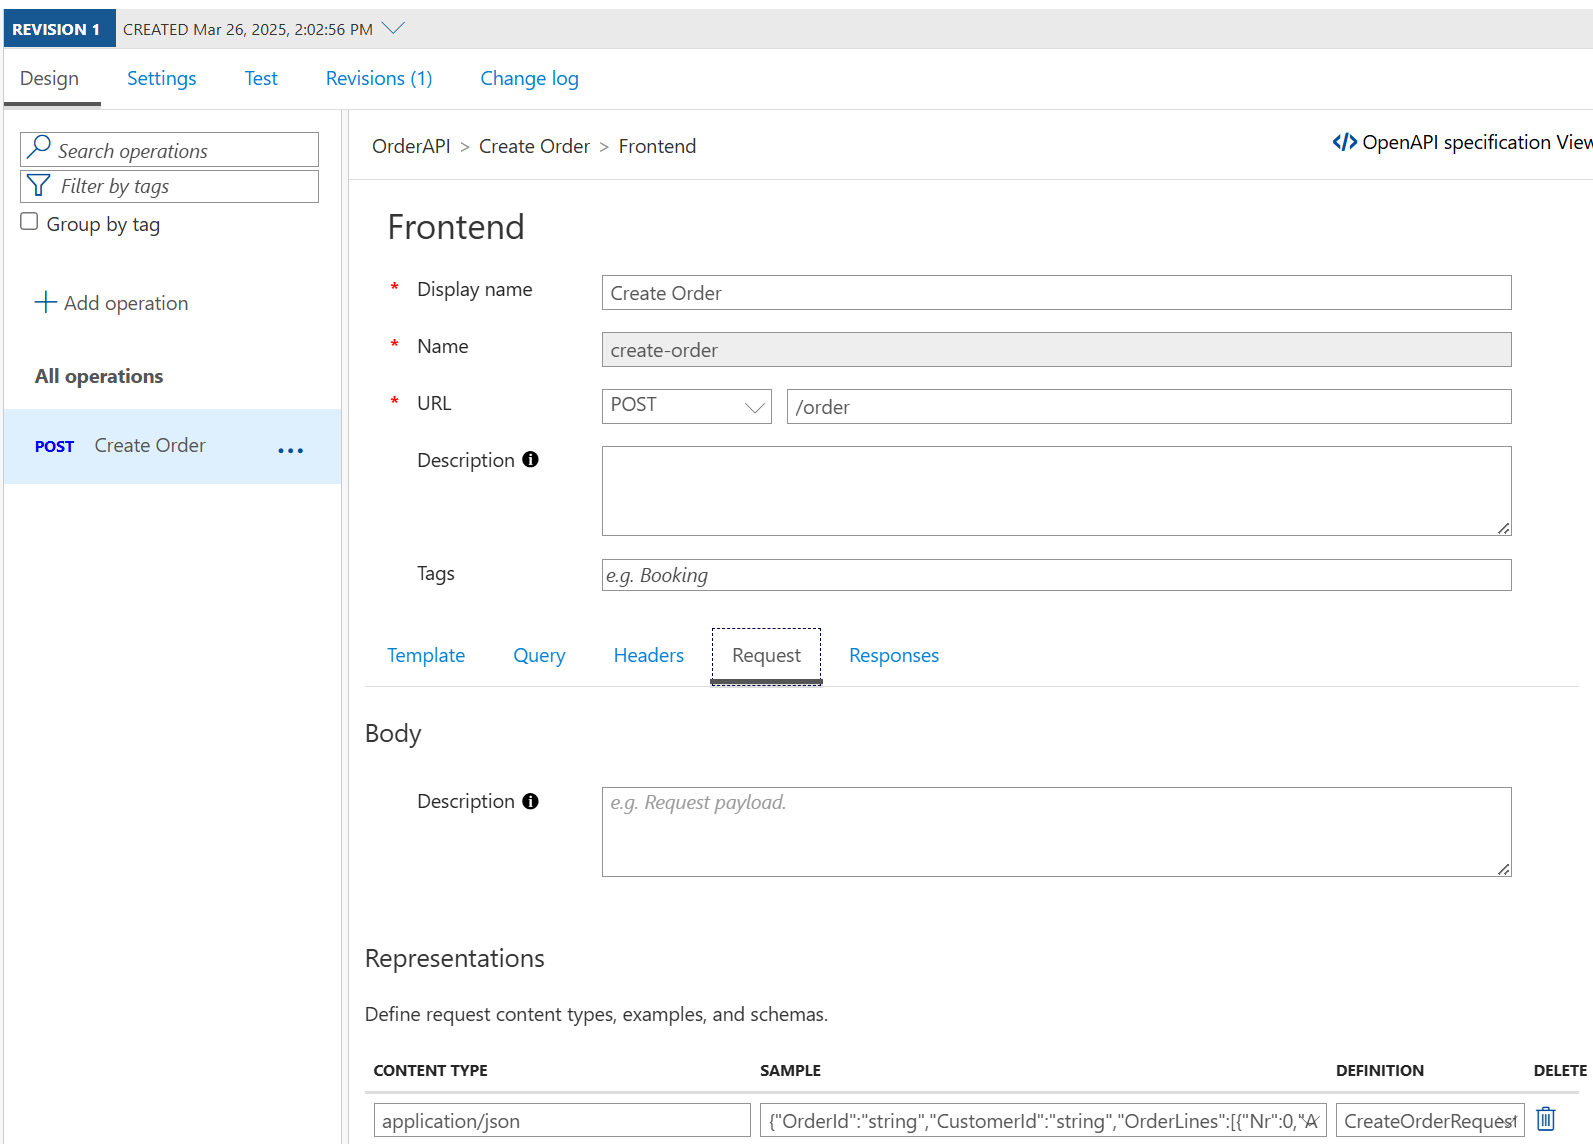The width and height of the screenshot is (1593, 1144).
Task: Go to Create Order in the breadcrumb
Action: pos(534,146)
